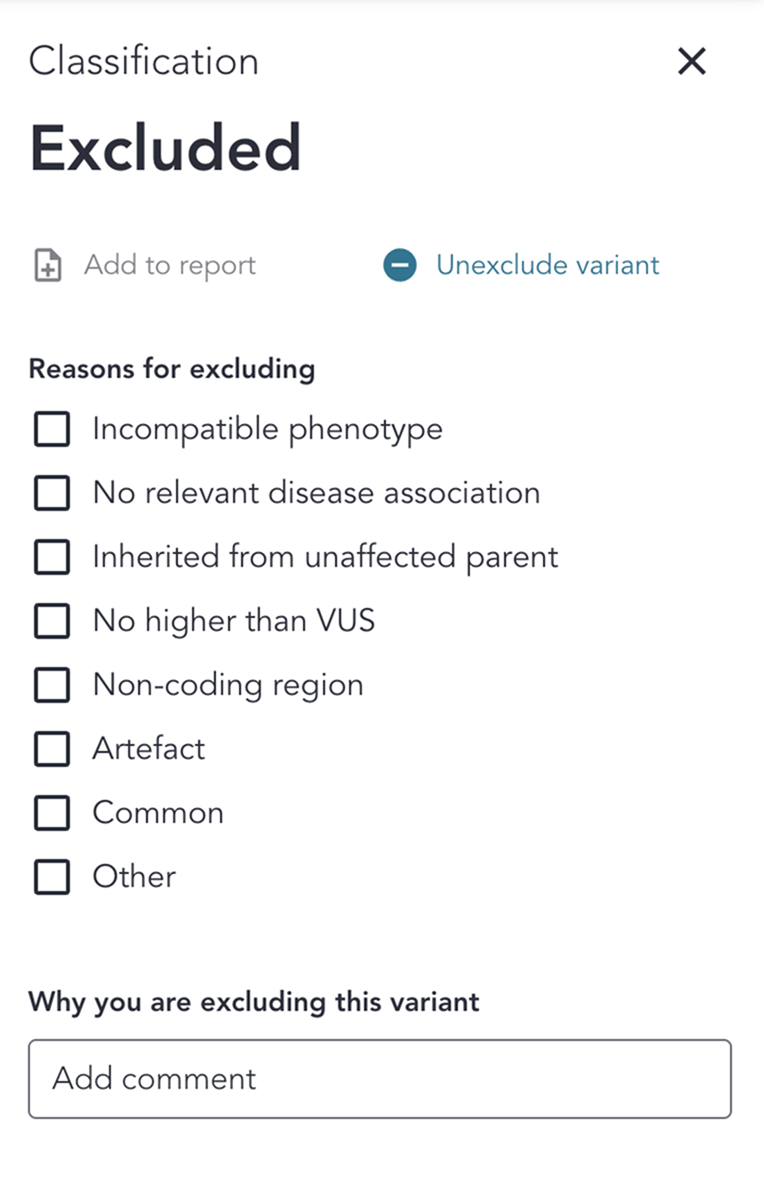Image resolution: width=764 pixels, height=1189 pixels.
Task: Click the Artefact label text
Action: tap(148, 748)
